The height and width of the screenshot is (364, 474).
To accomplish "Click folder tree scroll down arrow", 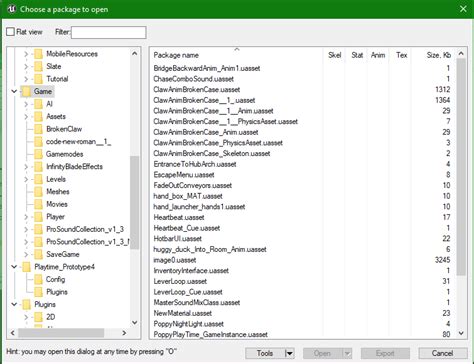I will [135, 322].
